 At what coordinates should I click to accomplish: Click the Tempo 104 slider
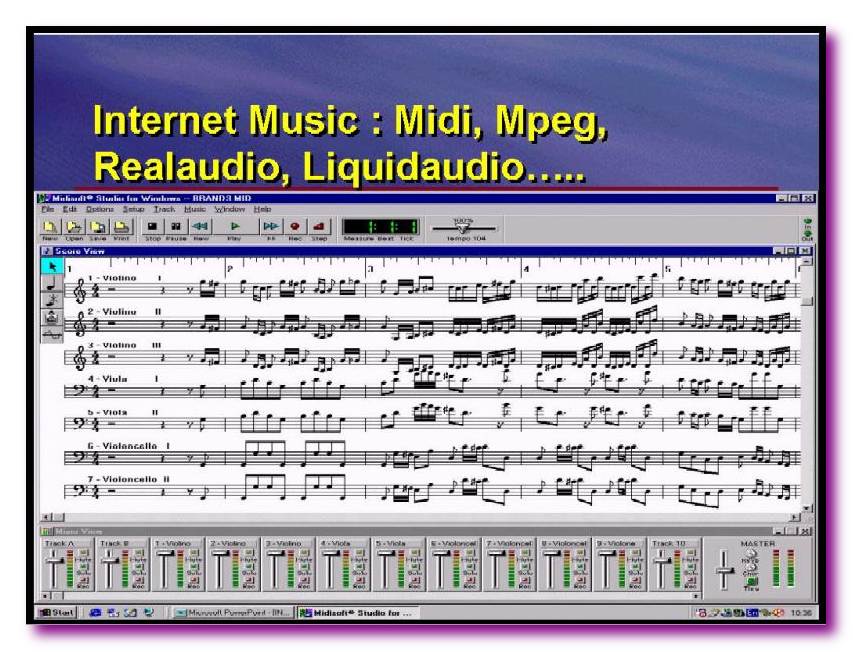(463, 228)
